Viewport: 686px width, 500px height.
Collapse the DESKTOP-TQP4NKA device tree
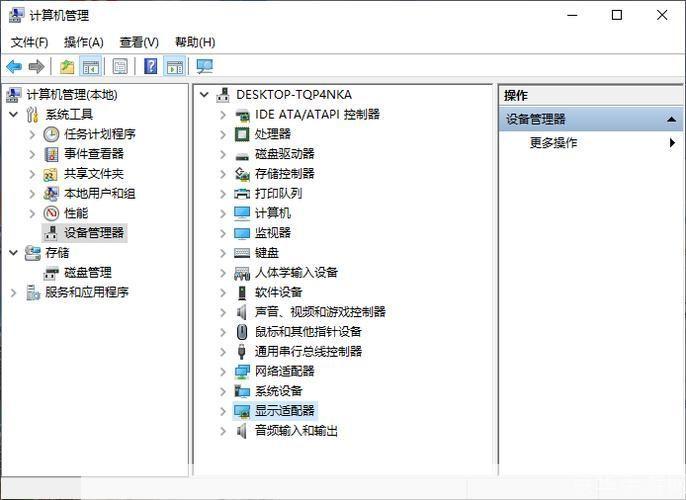click(x=204, y=94)
